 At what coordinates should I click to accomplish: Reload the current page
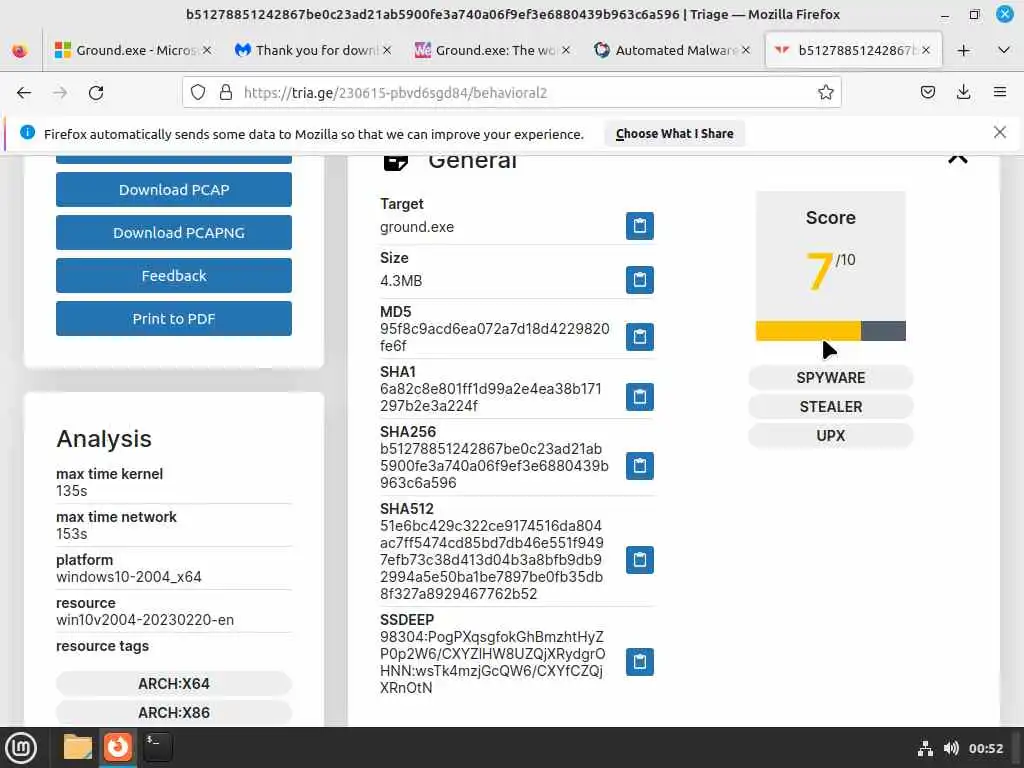point(96,93)
